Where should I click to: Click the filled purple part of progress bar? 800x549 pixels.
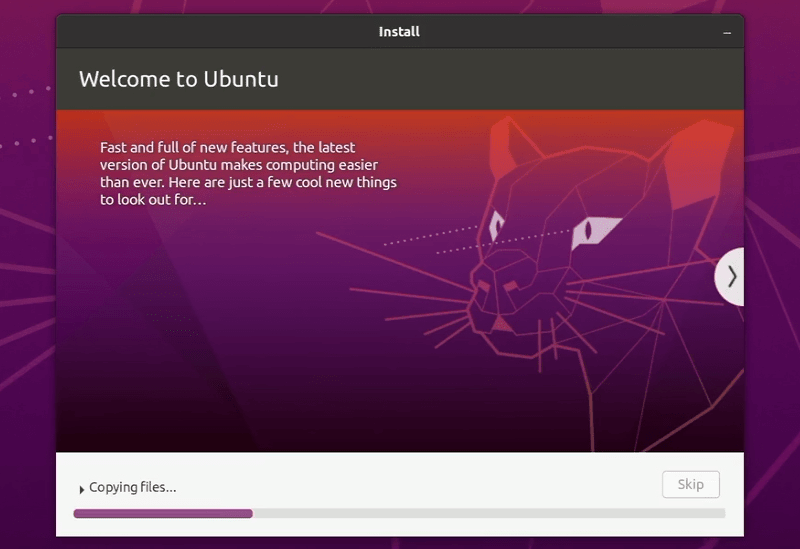click(162, 514)
